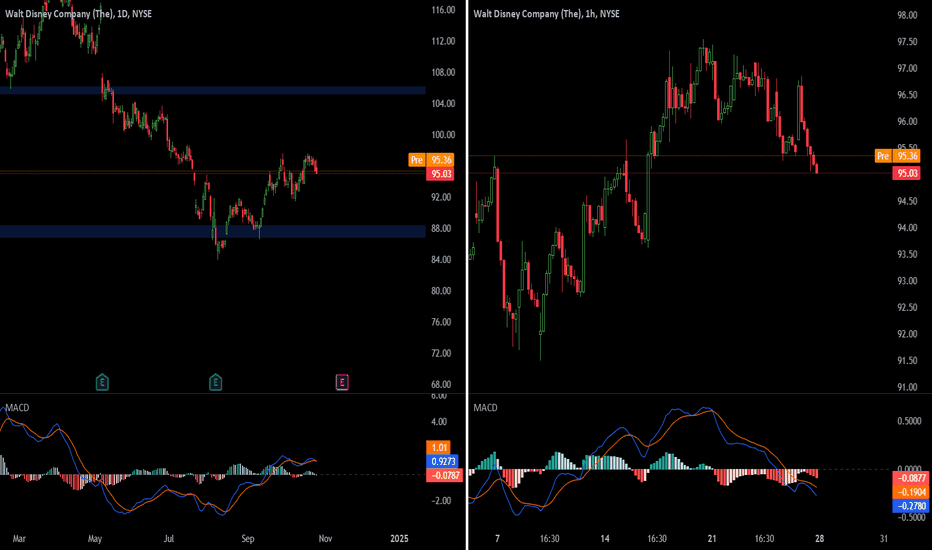Click the '108.00' price scale label
Image resolution: width=932 pixels, height=550 pixels.
pyautogui.click(x=443, y=73)
